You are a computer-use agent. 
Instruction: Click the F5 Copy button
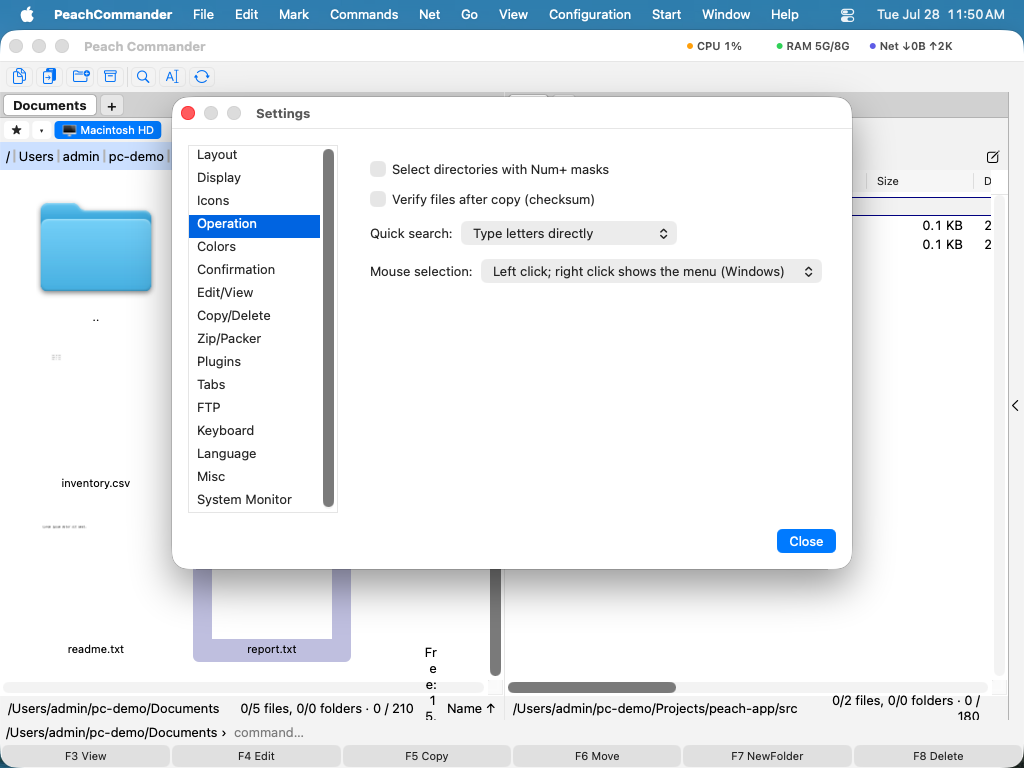pos(426,756)
